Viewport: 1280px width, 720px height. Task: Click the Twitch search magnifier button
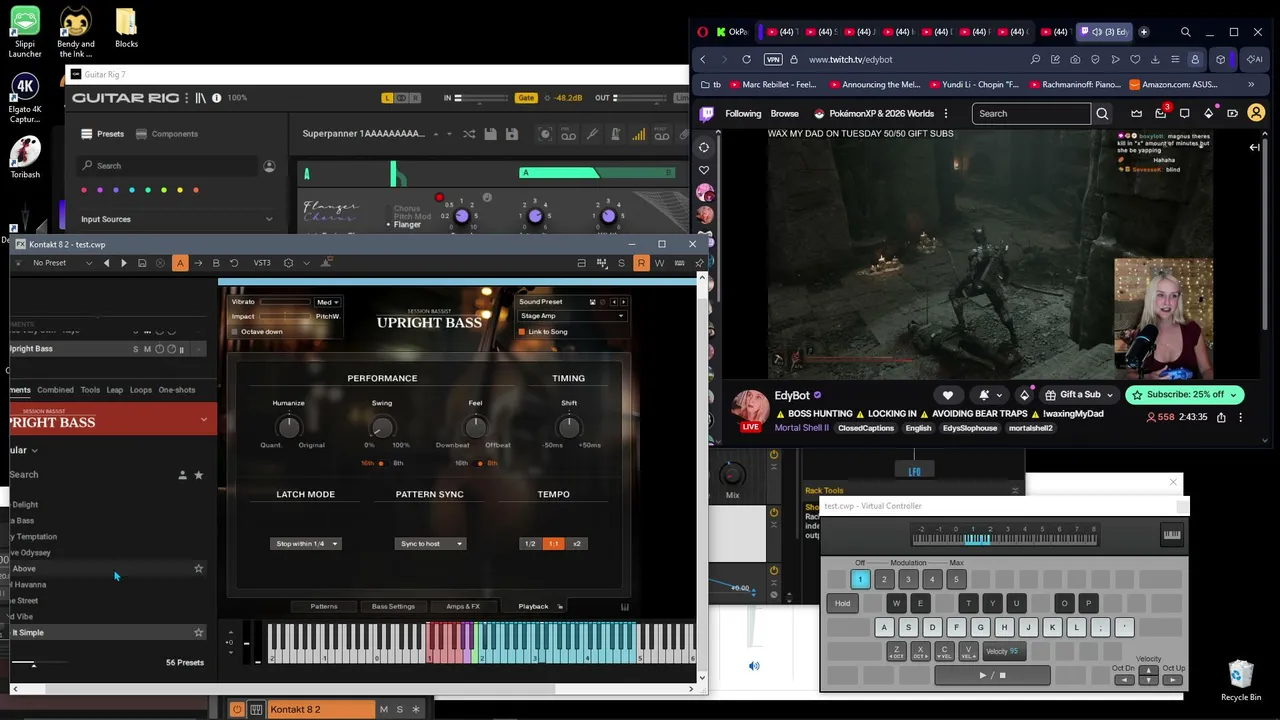click(x=1102, y=113)
